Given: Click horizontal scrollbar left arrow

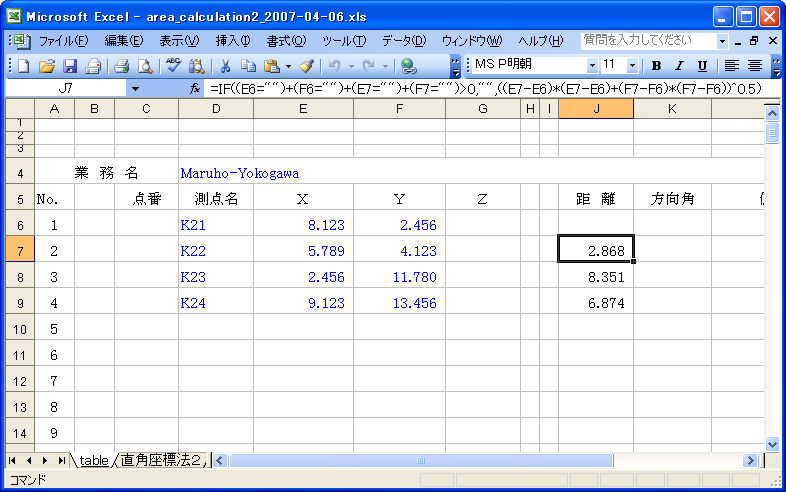Looking at the screenshot, I should point(220,460).
